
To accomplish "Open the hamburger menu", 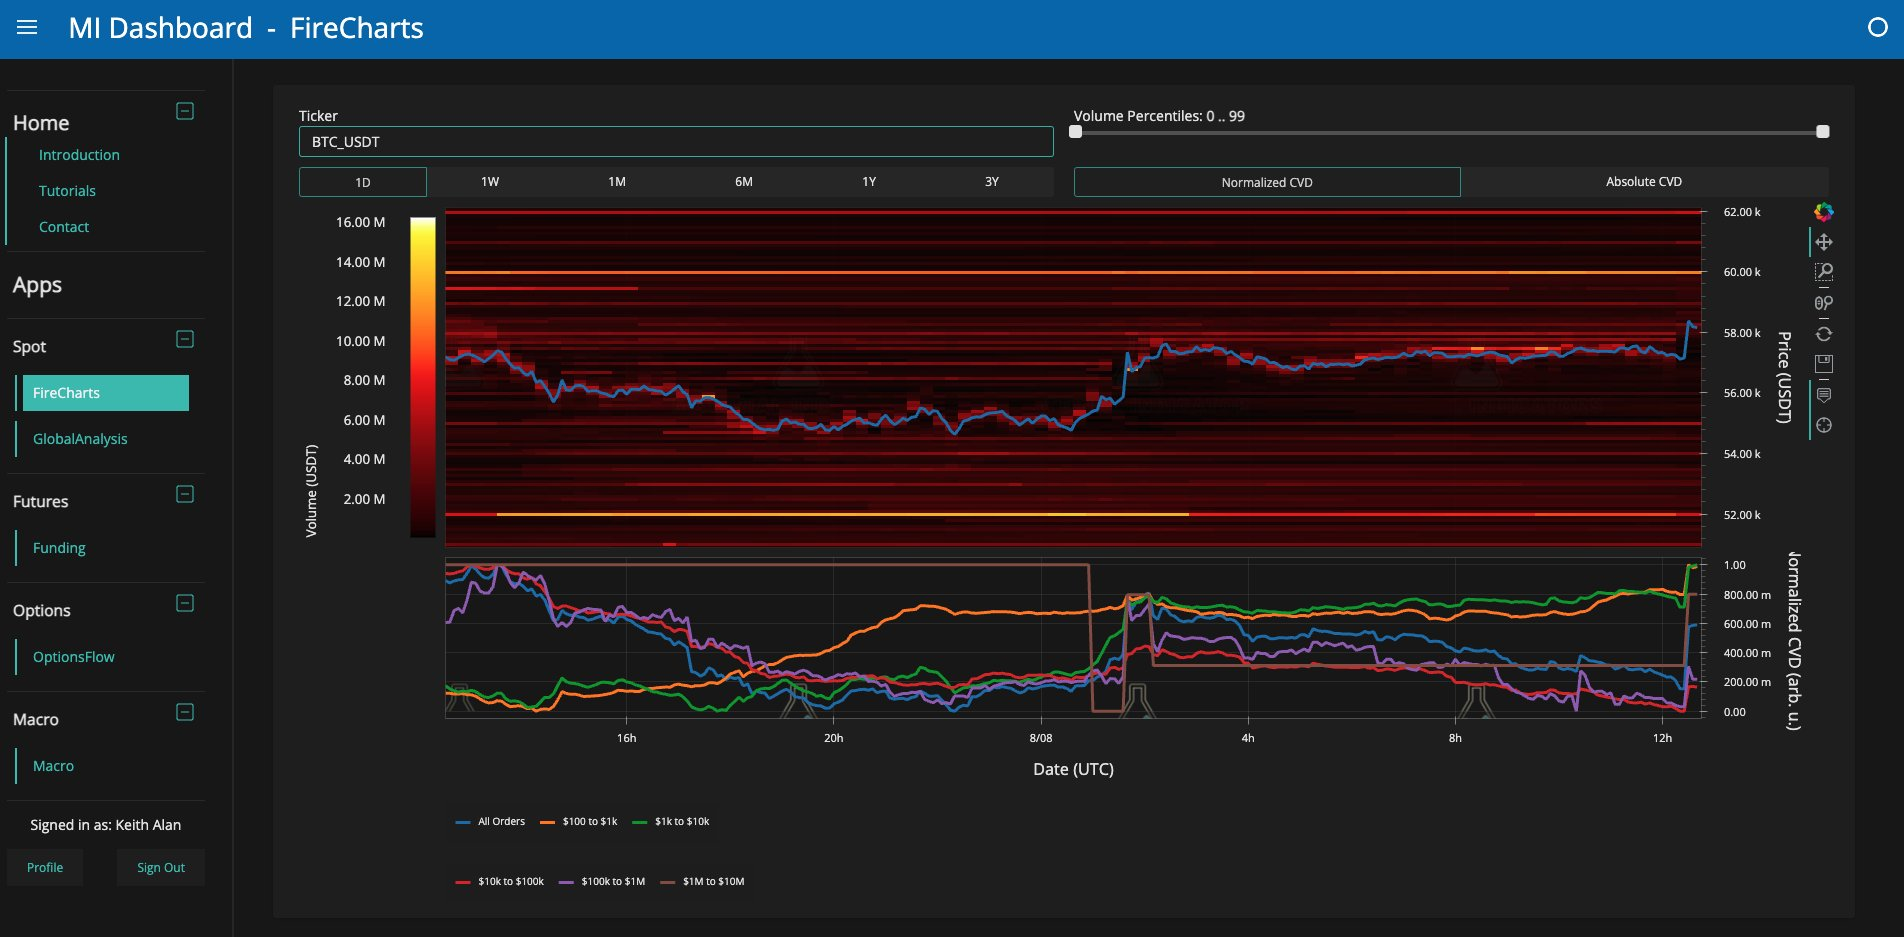I will [x=28, y=28].
